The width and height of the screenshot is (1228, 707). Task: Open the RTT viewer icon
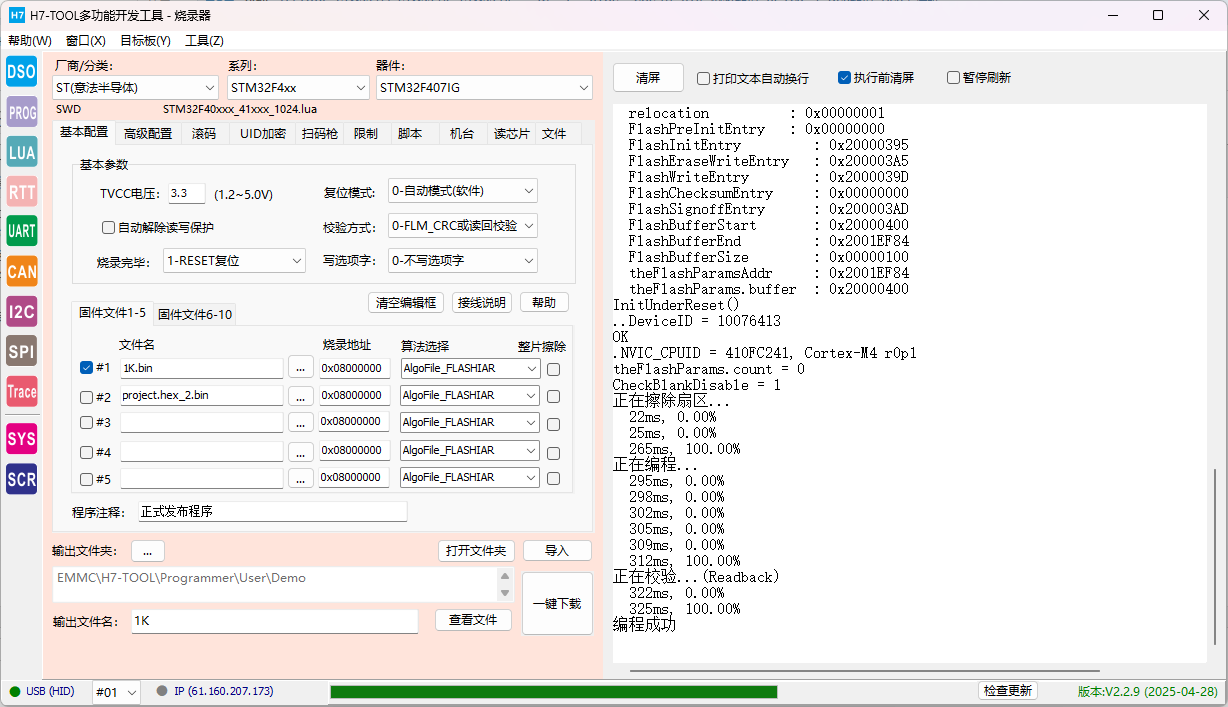coord(22,191)
